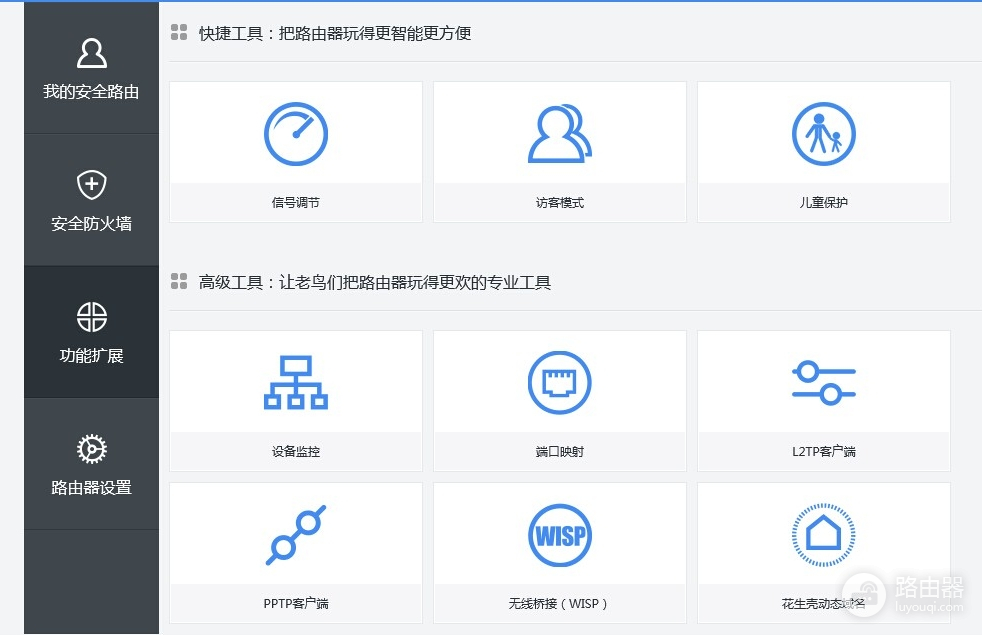Select the L2TP客户端 sliders icon
This screenshot has width=982, height=635.
[x=823, y=381]
